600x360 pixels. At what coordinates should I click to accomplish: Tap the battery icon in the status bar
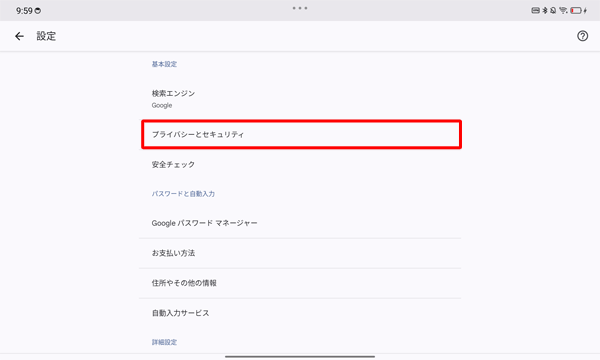click(x=576, y=11)
